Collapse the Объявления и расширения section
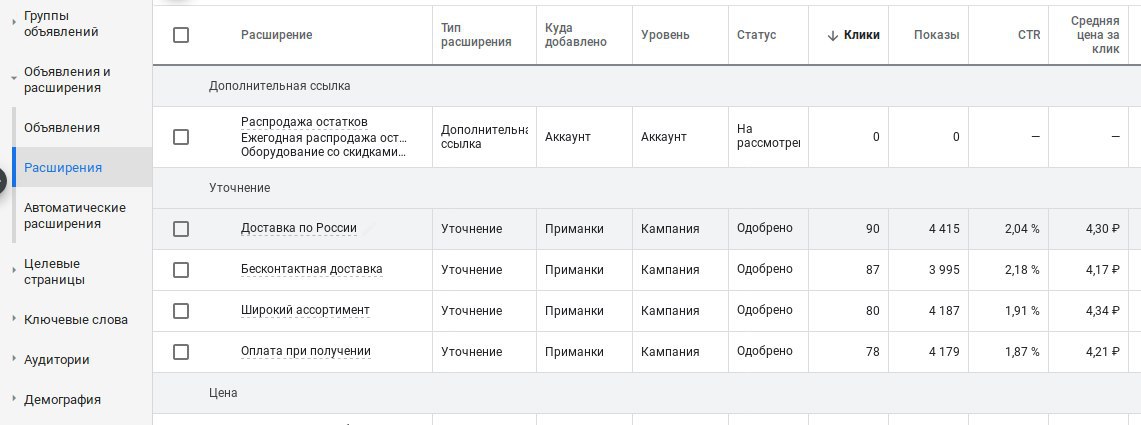This screenshot has width=1141, height=425. point(66,80)
